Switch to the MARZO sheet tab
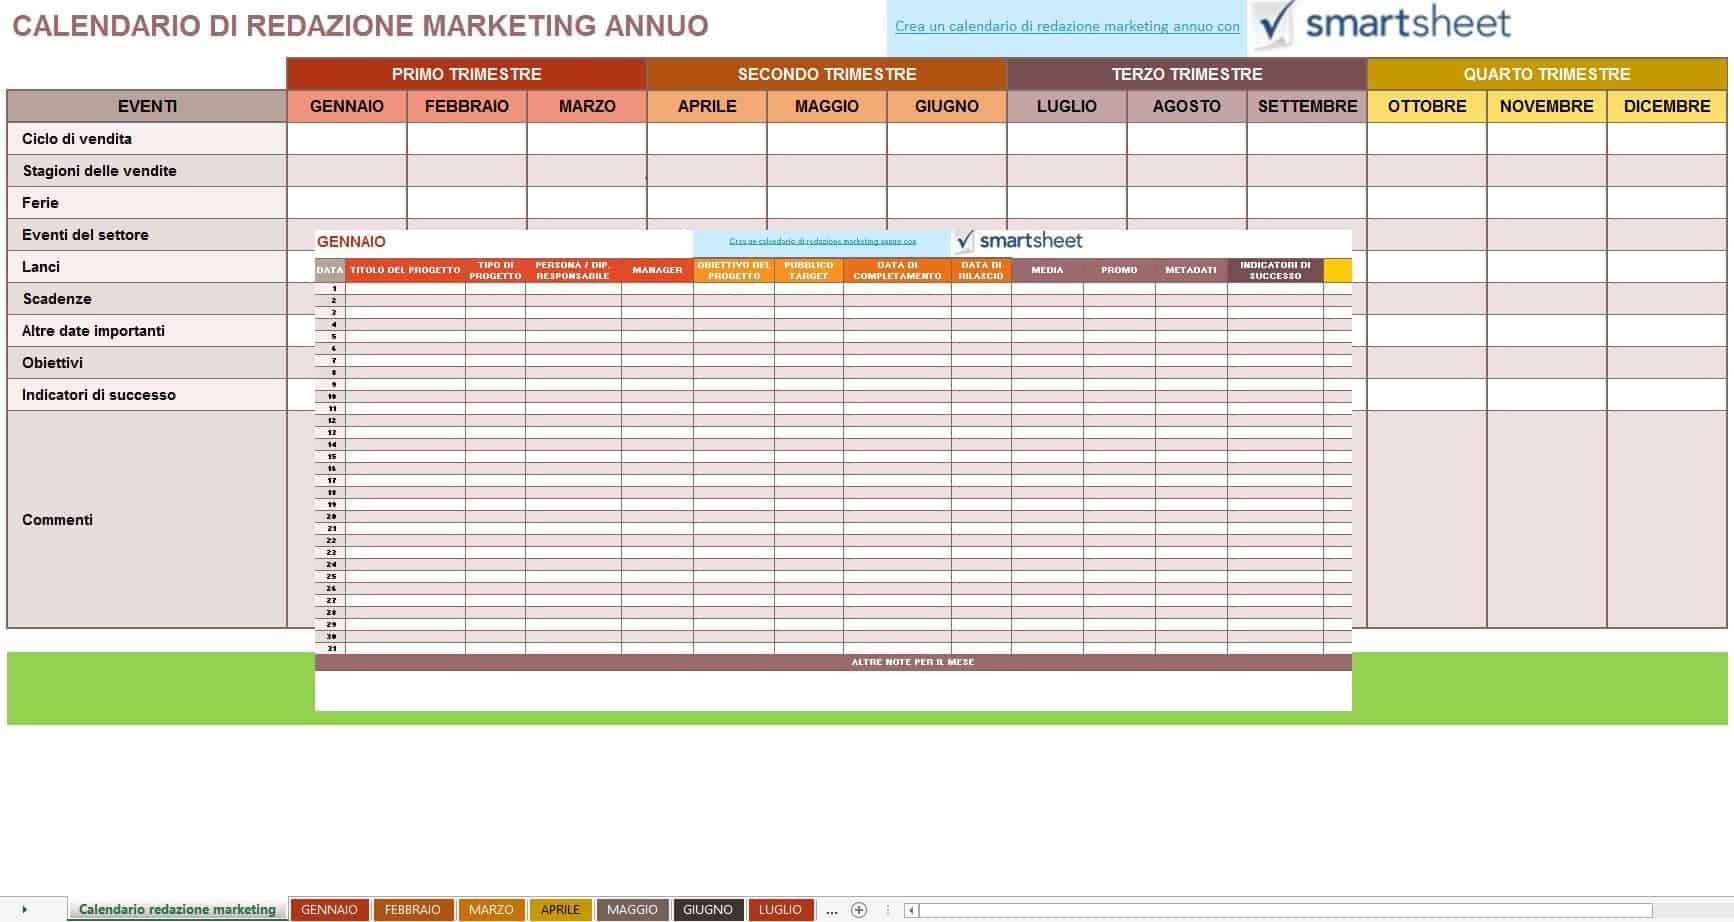 (x=491, y=910)
